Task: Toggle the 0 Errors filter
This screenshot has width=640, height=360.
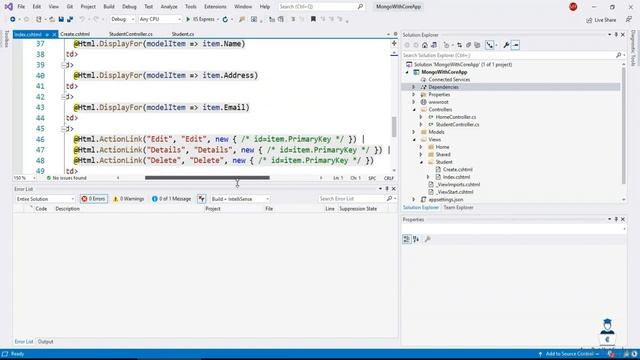Action: tap(94, 199)
